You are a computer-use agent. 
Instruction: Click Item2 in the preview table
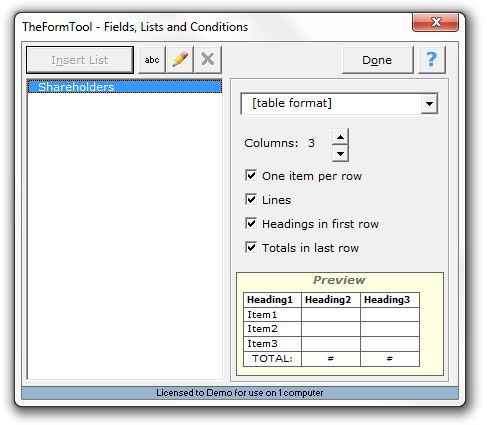272,329
